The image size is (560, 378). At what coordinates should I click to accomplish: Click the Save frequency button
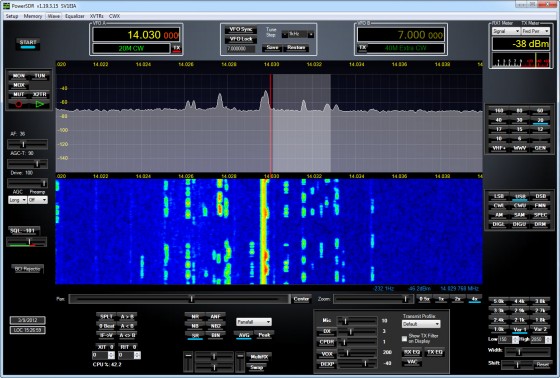tap(272, 48)
